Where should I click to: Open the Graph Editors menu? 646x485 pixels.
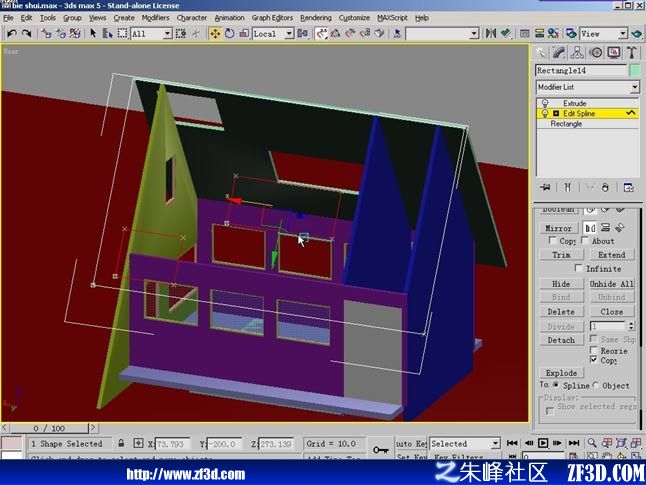coord(272,18)
